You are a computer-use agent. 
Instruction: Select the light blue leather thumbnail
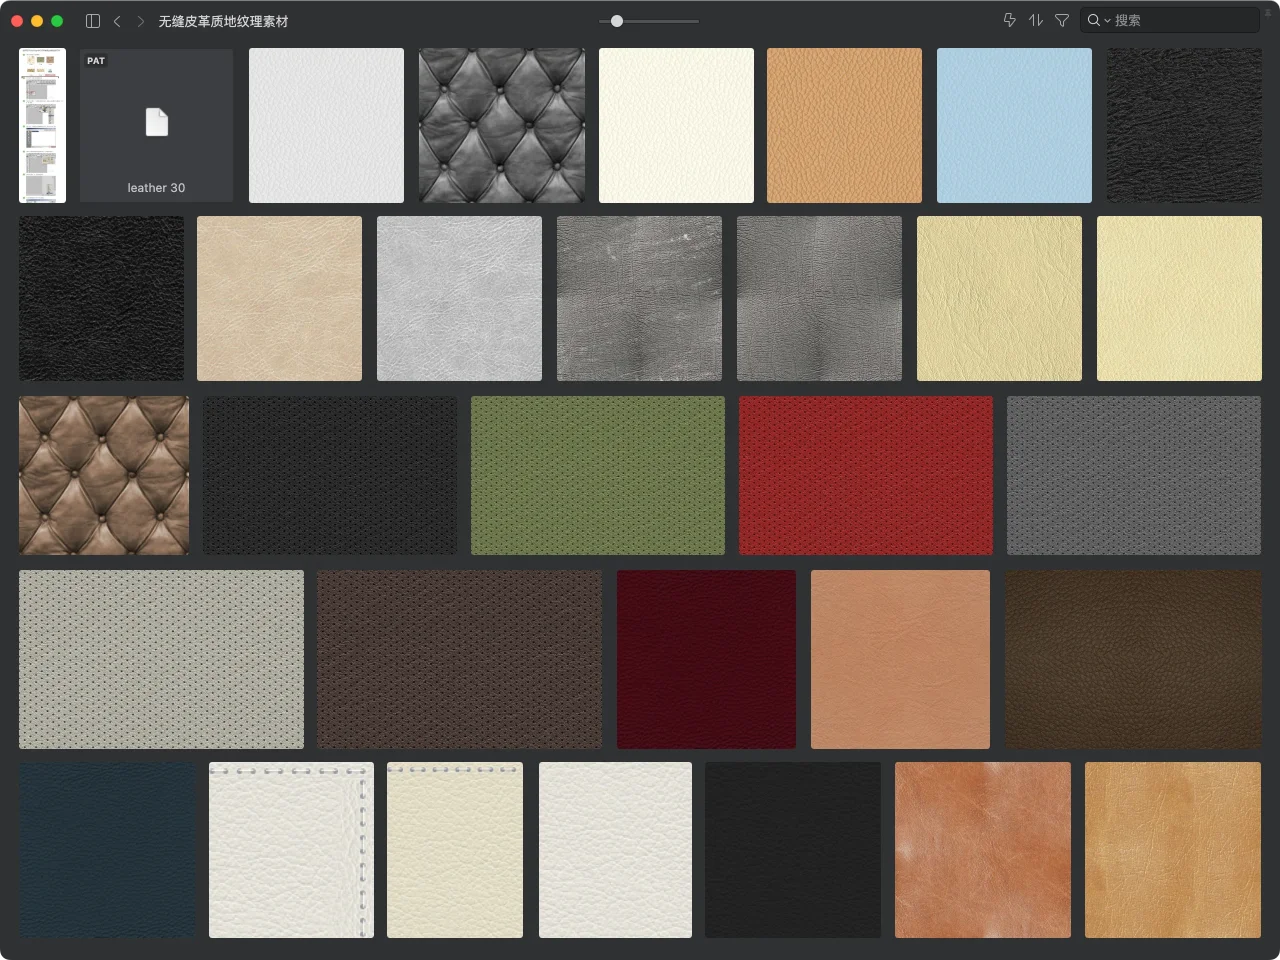point(1014,125)
